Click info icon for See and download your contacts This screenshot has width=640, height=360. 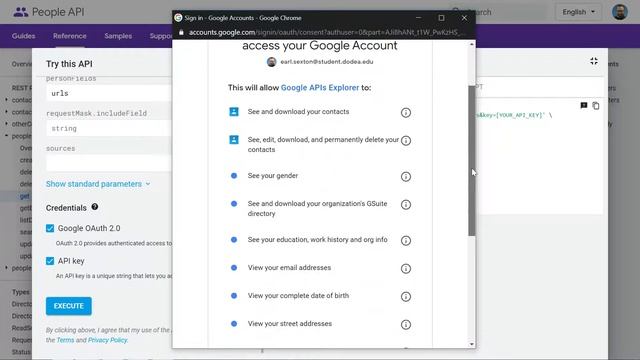click(x=405, y=113)
